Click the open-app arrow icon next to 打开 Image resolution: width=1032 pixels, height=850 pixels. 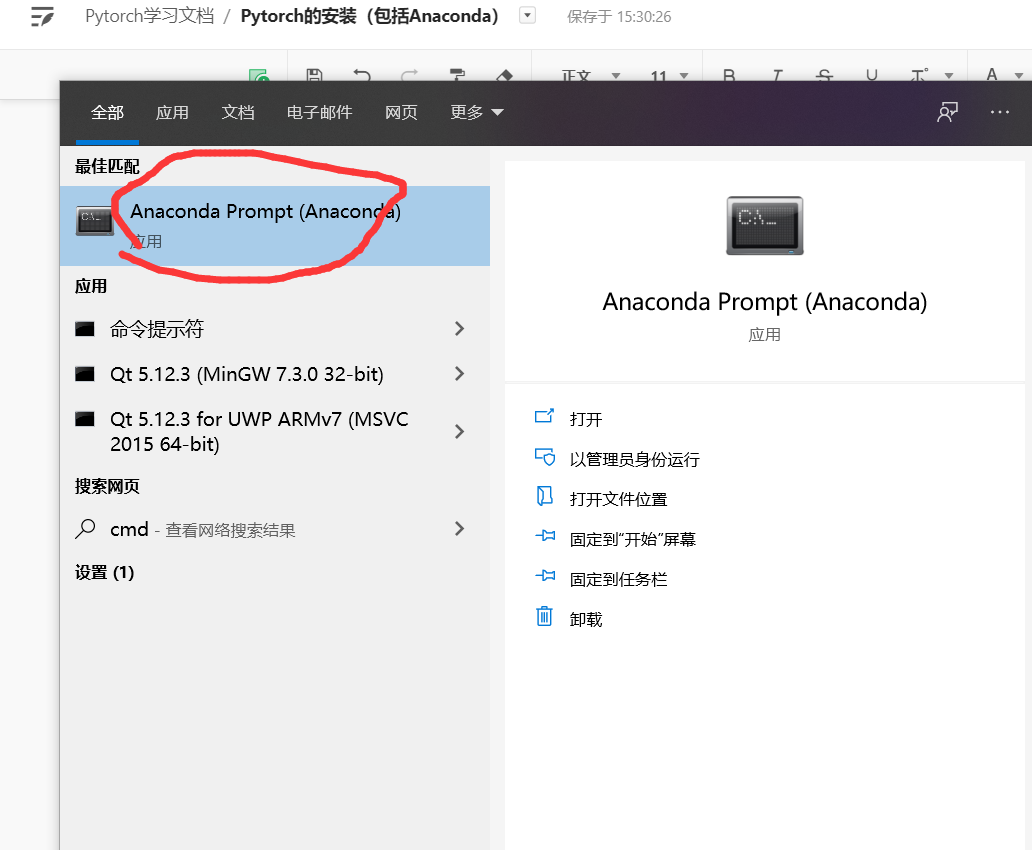coord(544,416)
